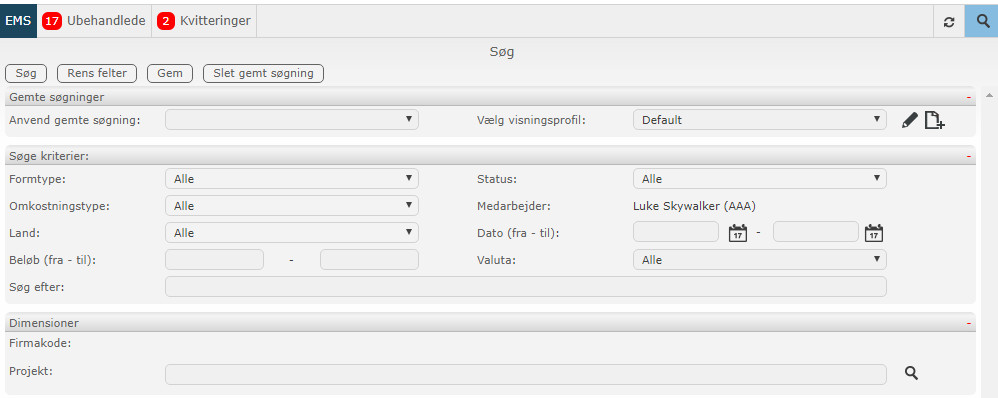Image resolution: width=998 pixels, height=398 pixels.
Task: Open the Vælg visningsprofil dropdown
Action: 759,120
